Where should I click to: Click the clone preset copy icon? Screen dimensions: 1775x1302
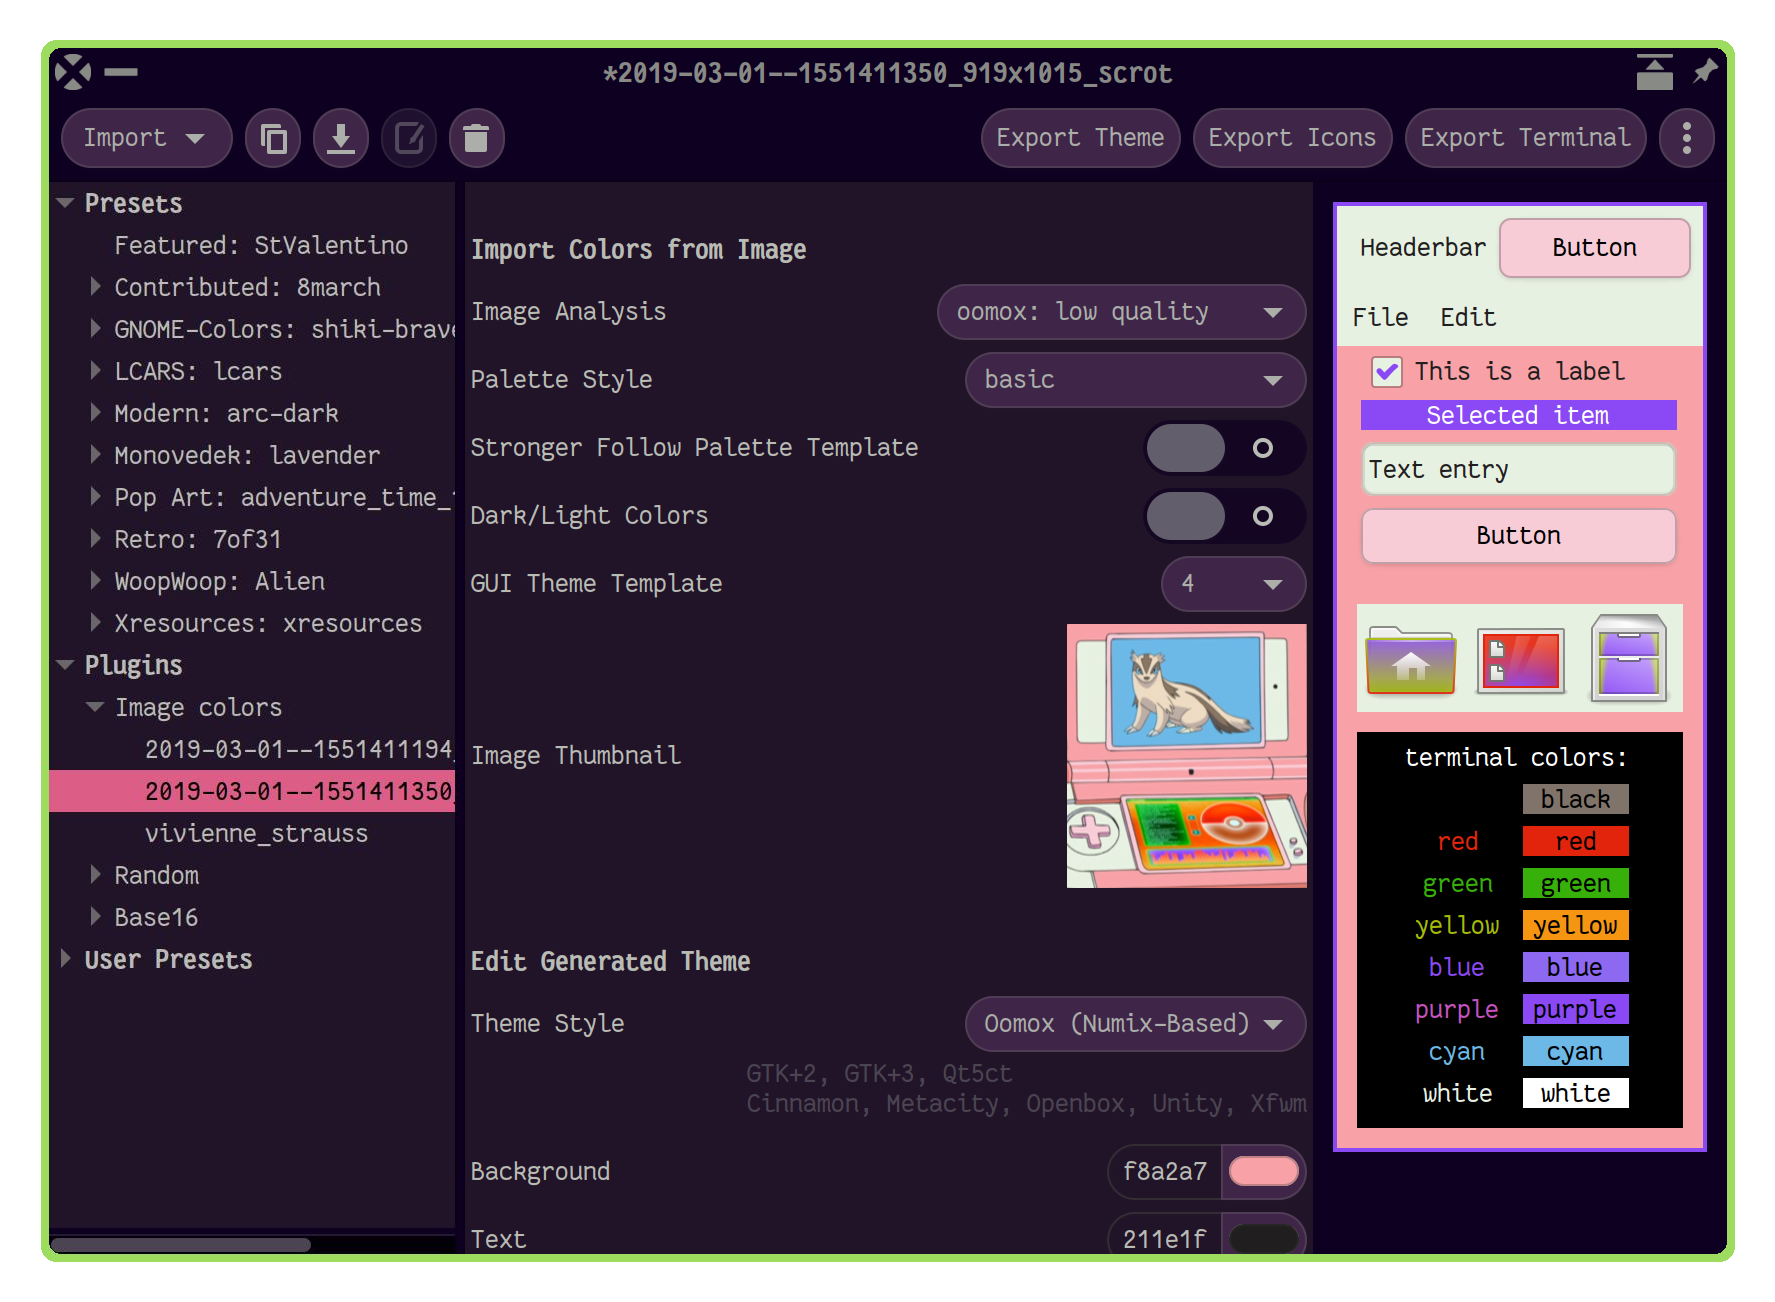click(x=273, y=138)
